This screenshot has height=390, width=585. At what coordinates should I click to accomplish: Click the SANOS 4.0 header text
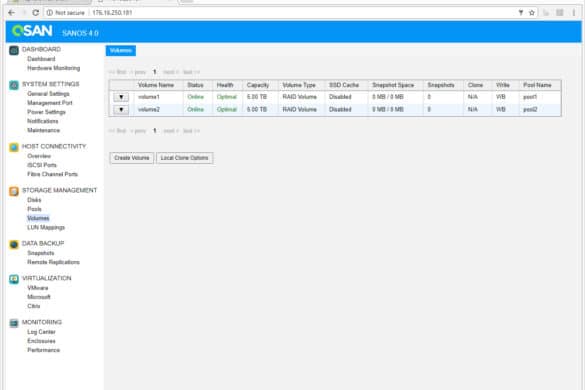point(80,33)
